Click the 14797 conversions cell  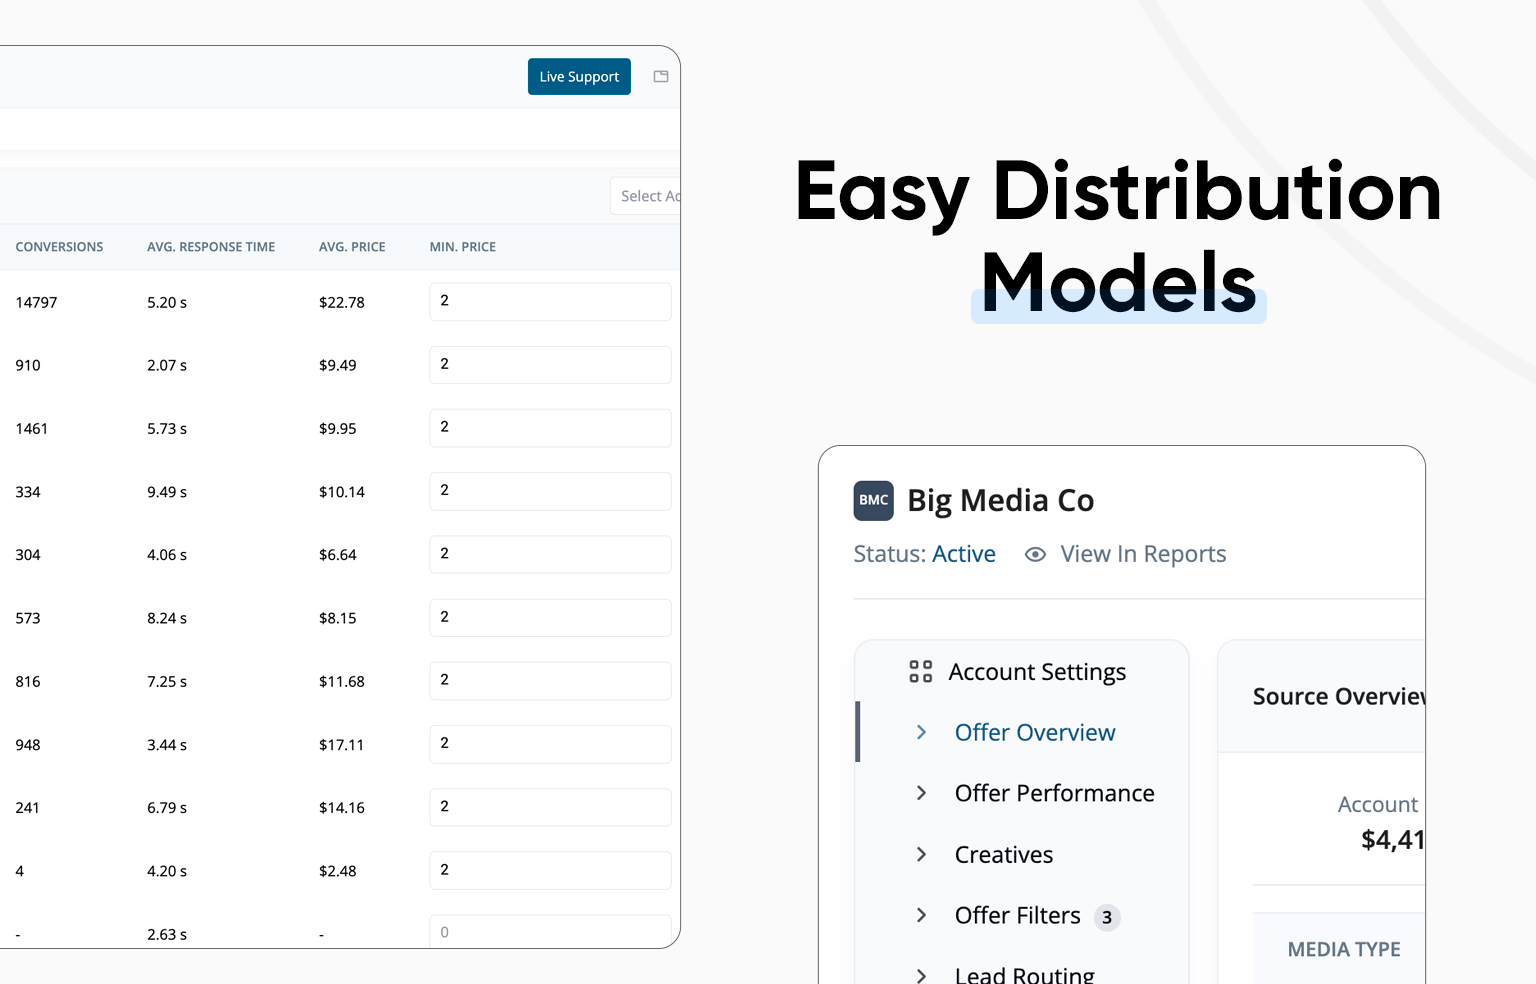36,302
